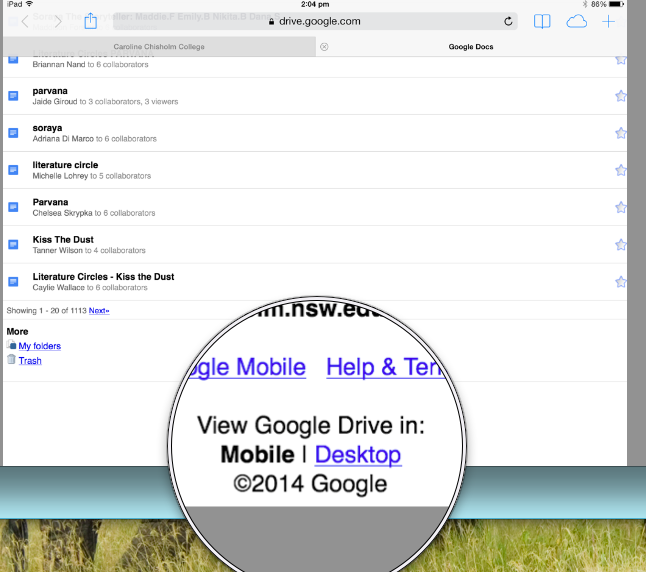Open the literature circle document
Screen dimensions: 646x572
65,165
